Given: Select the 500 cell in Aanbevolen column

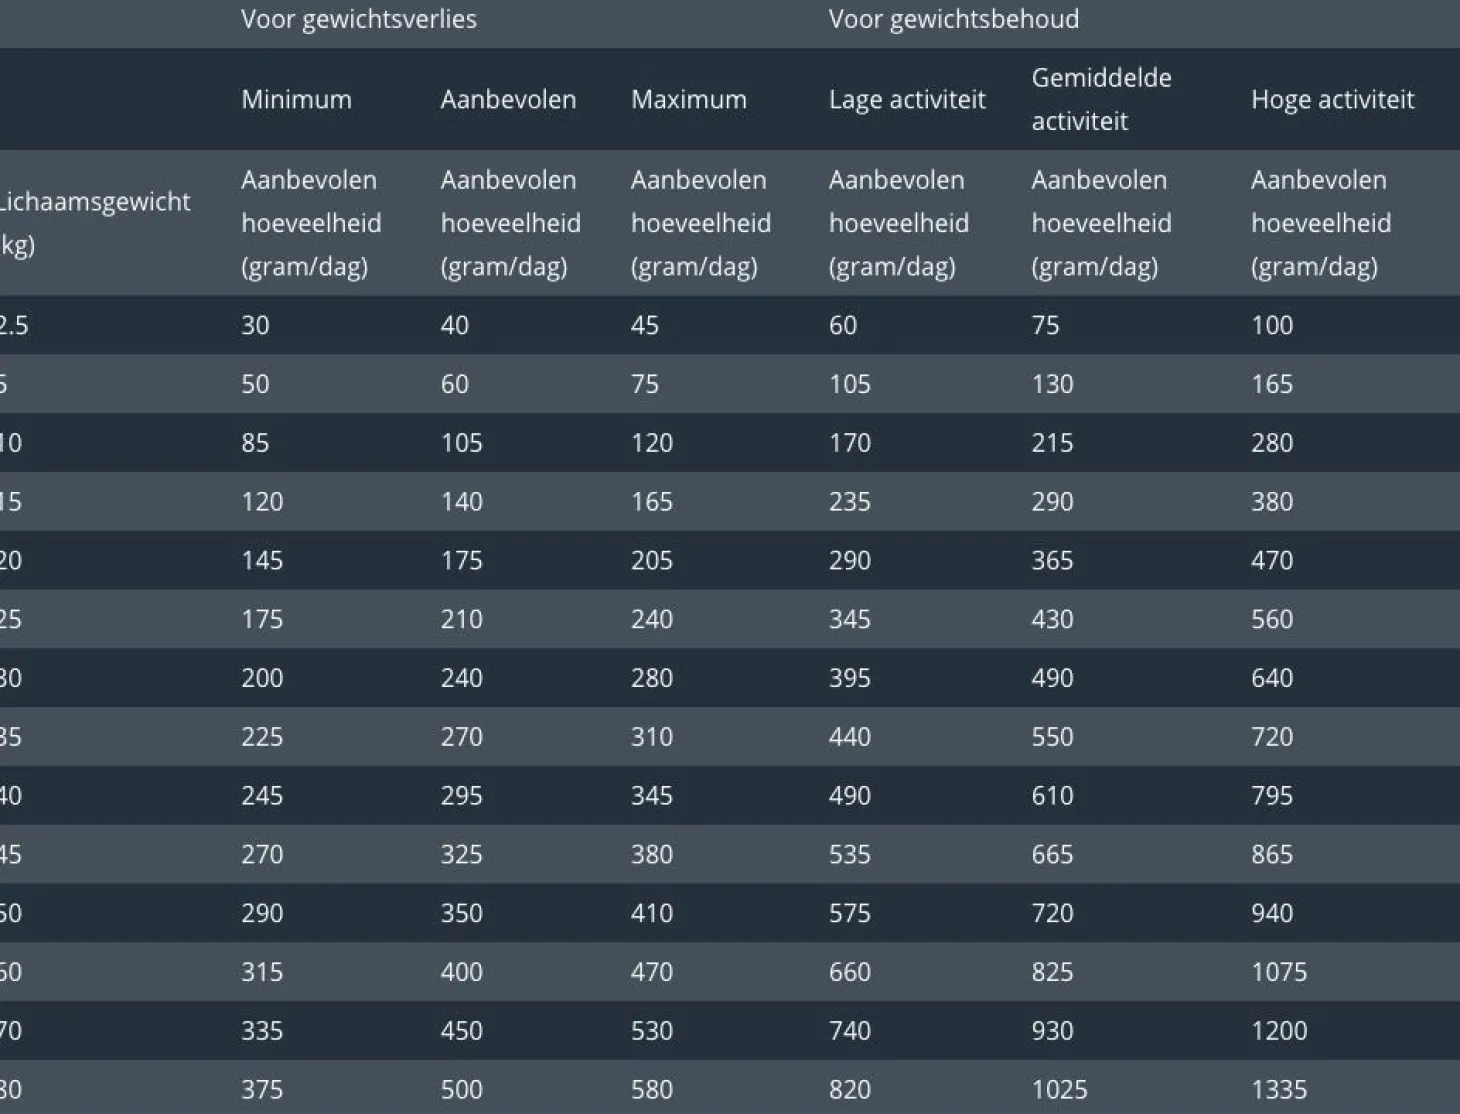Looking at the screenshot, I should click(x=461, y=1089).
